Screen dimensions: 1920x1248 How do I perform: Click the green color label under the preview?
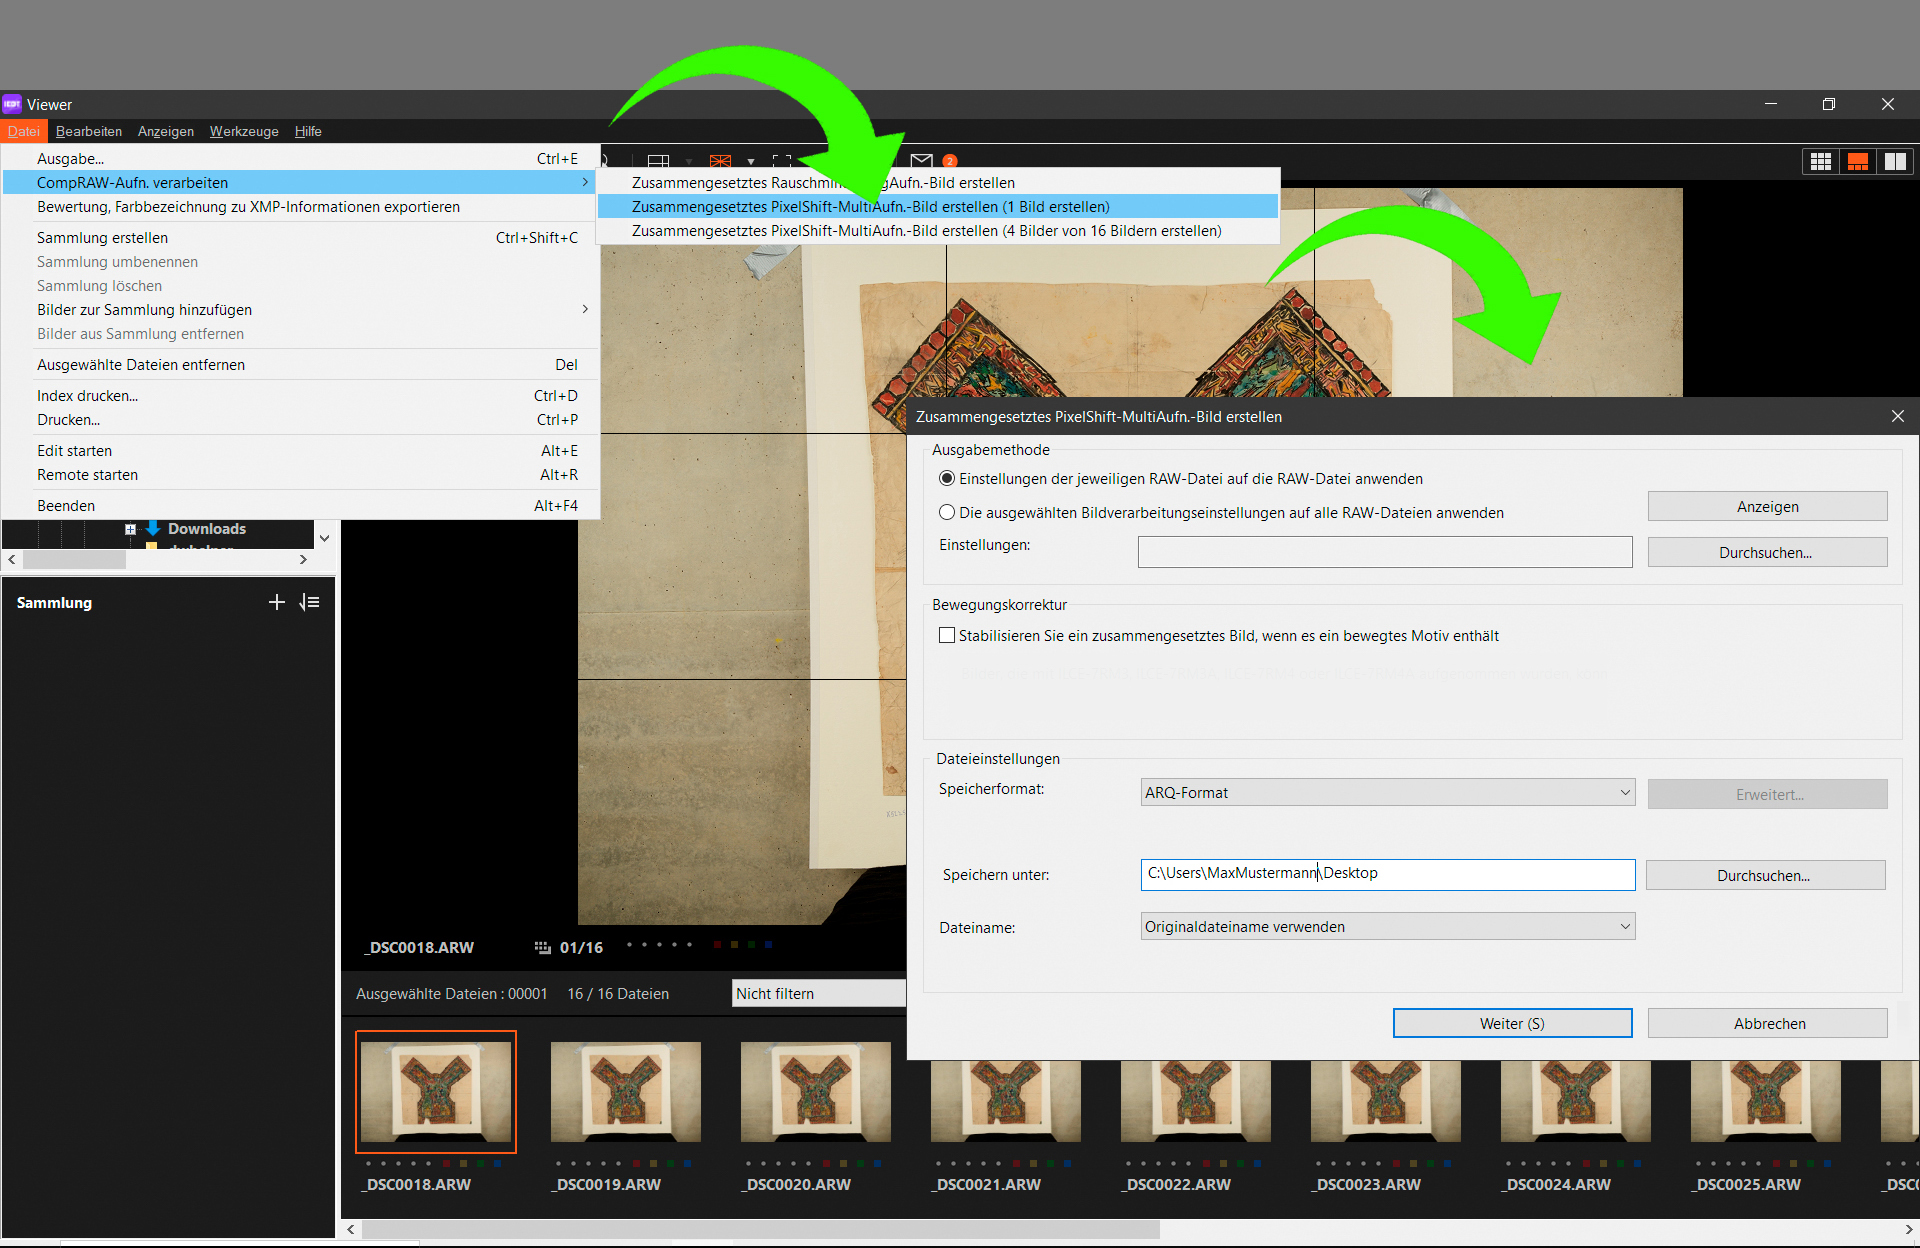coord(751,944)
